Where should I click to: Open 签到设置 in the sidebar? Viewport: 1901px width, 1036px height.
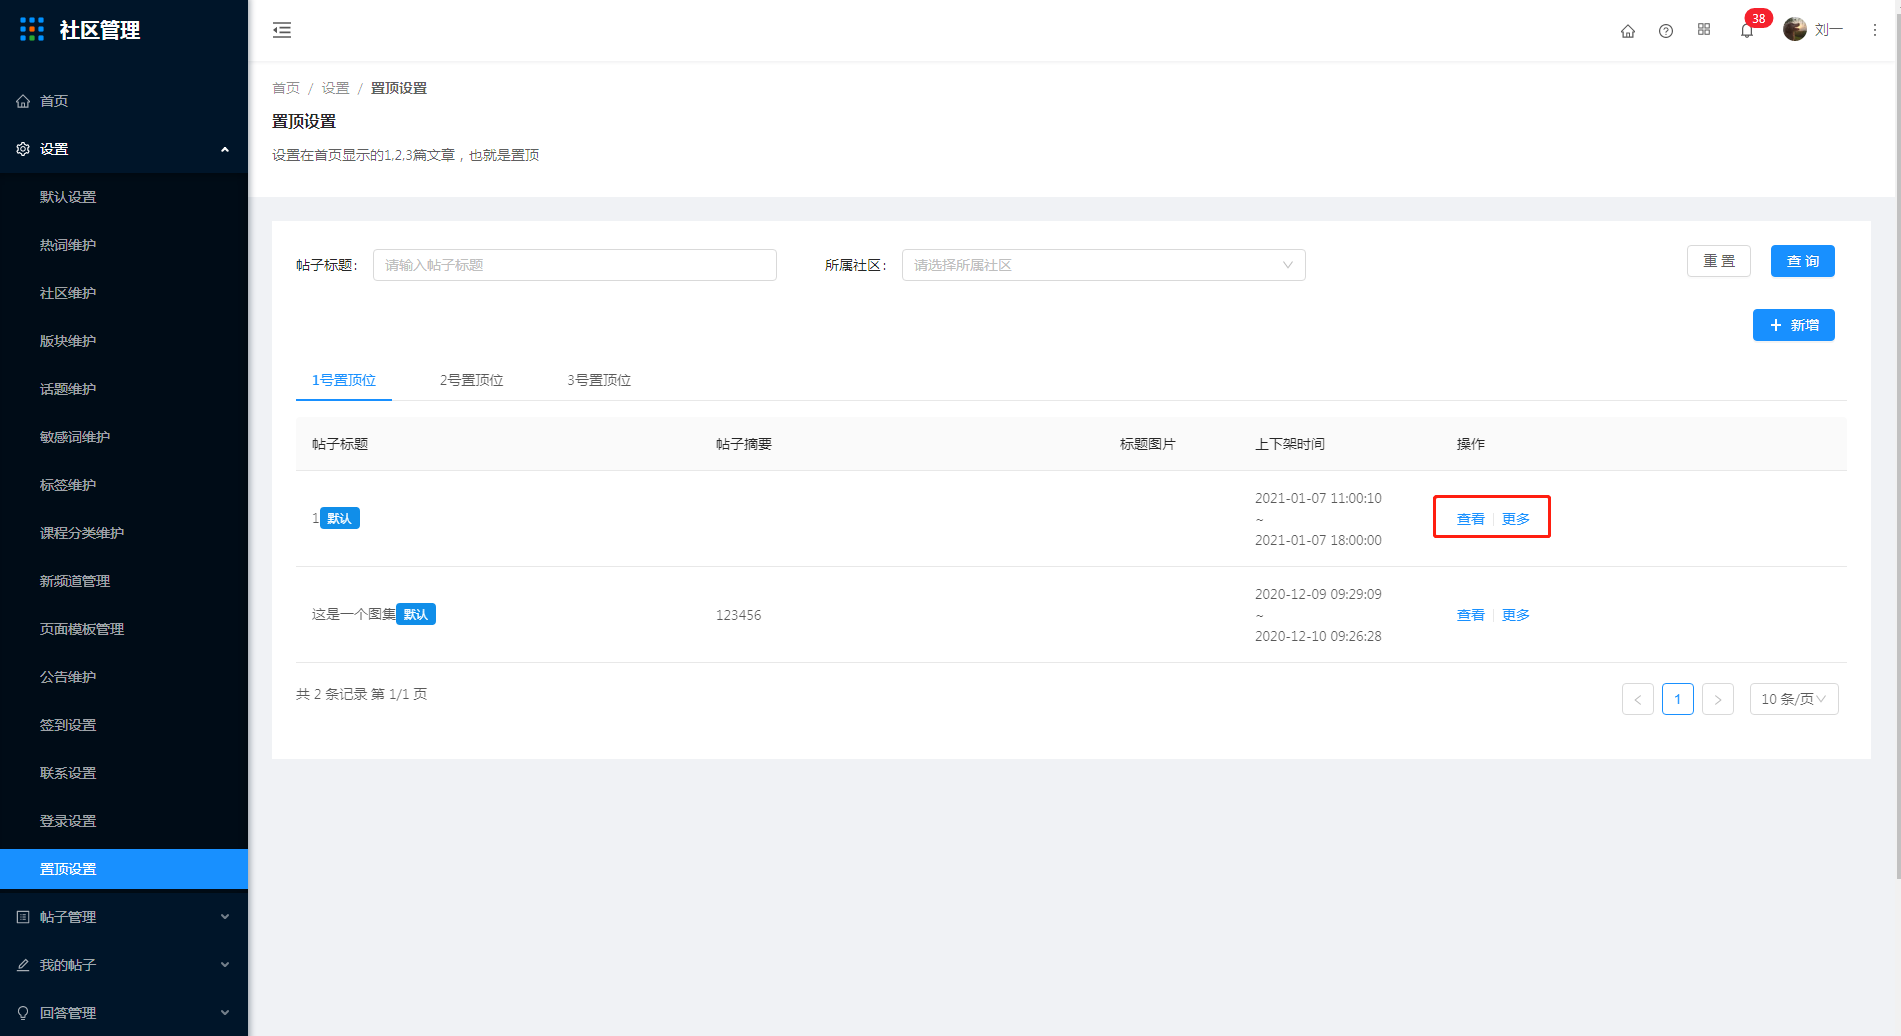pos(68,725)
